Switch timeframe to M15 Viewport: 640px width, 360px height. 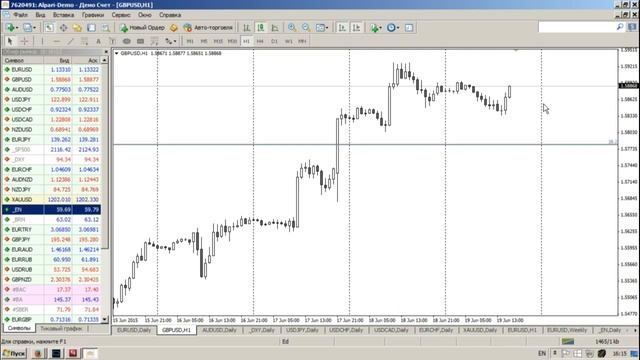(218, 41)
